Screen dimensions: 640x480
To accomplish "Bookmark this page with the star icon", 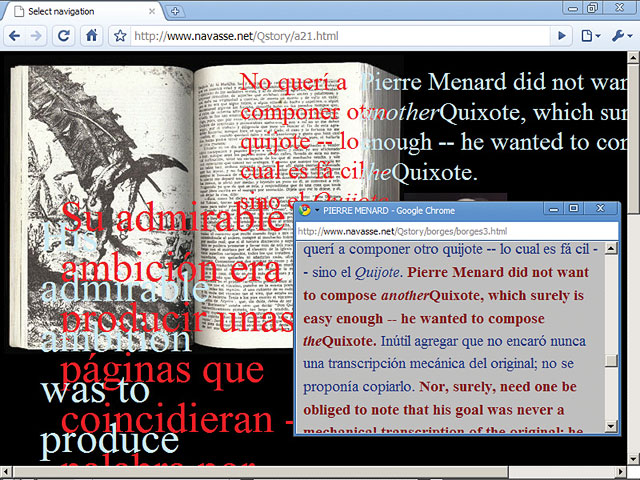I will click(120, 36).
